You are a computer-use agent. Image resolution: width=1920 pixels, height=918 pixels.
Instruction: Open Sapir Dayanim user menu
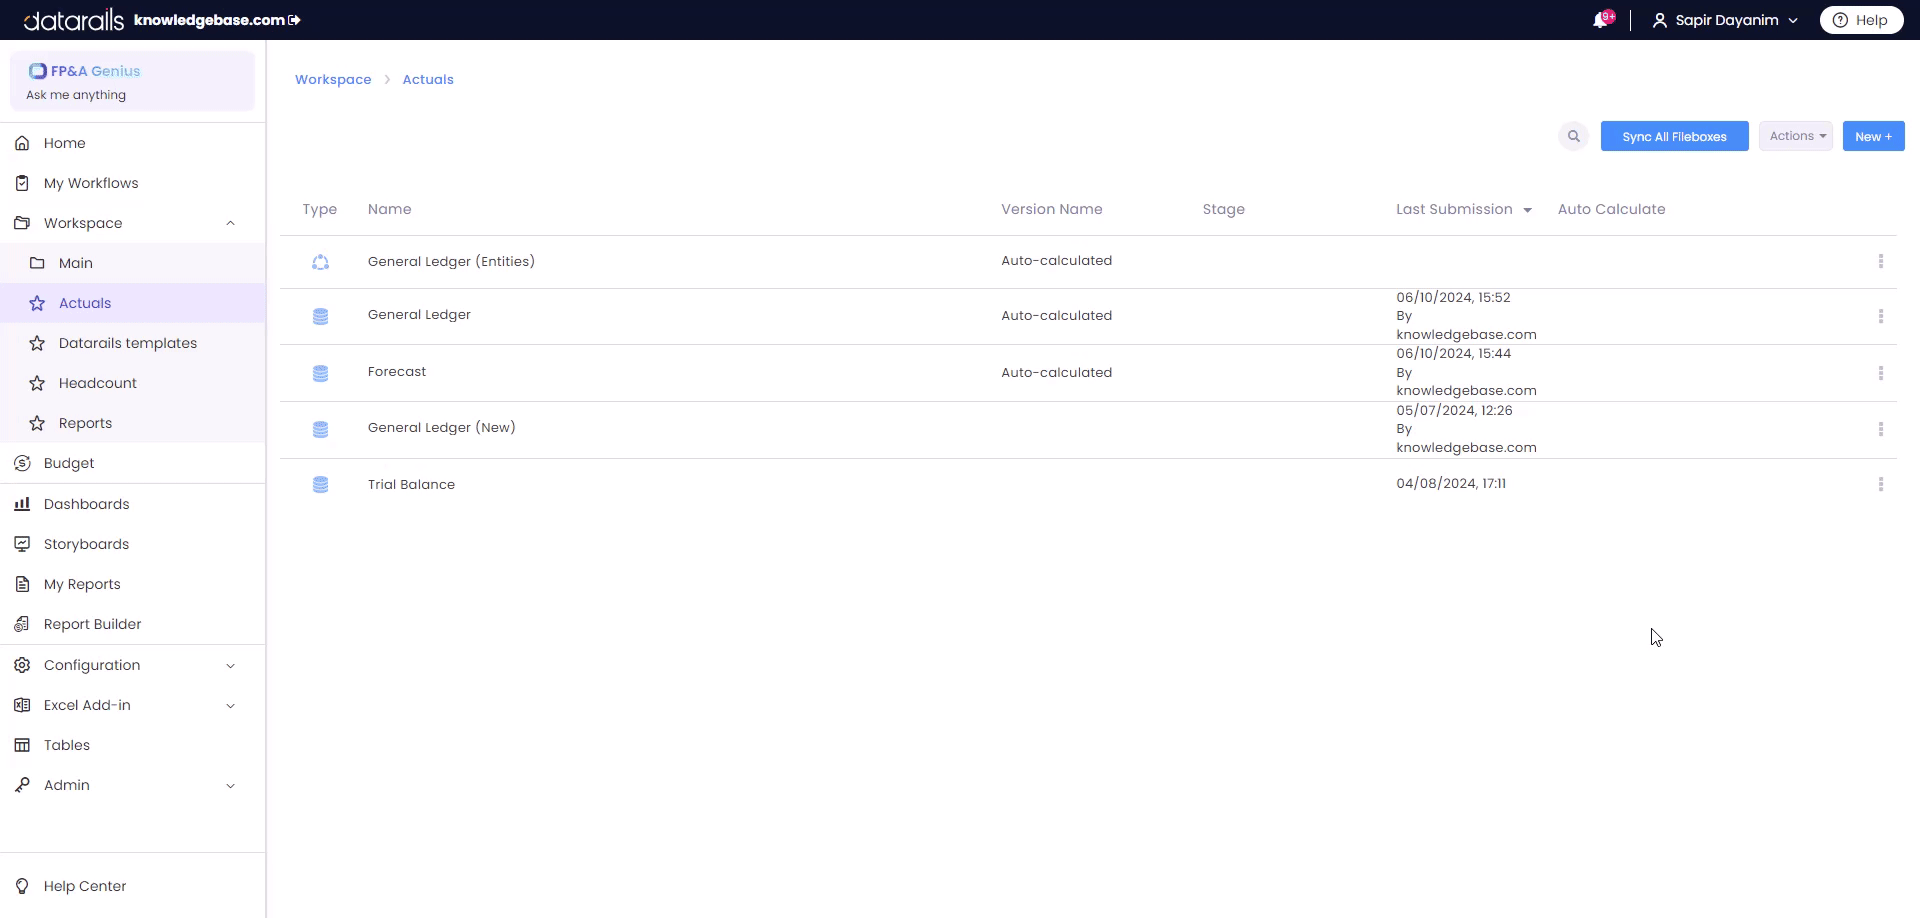(1725, 20)
